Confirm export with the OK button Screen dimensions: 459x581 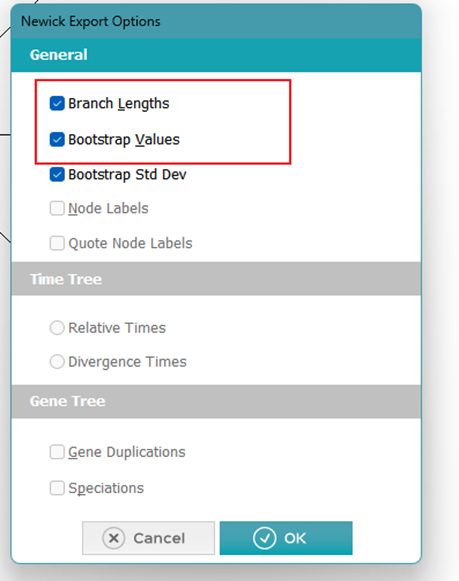tap(286, 538)
